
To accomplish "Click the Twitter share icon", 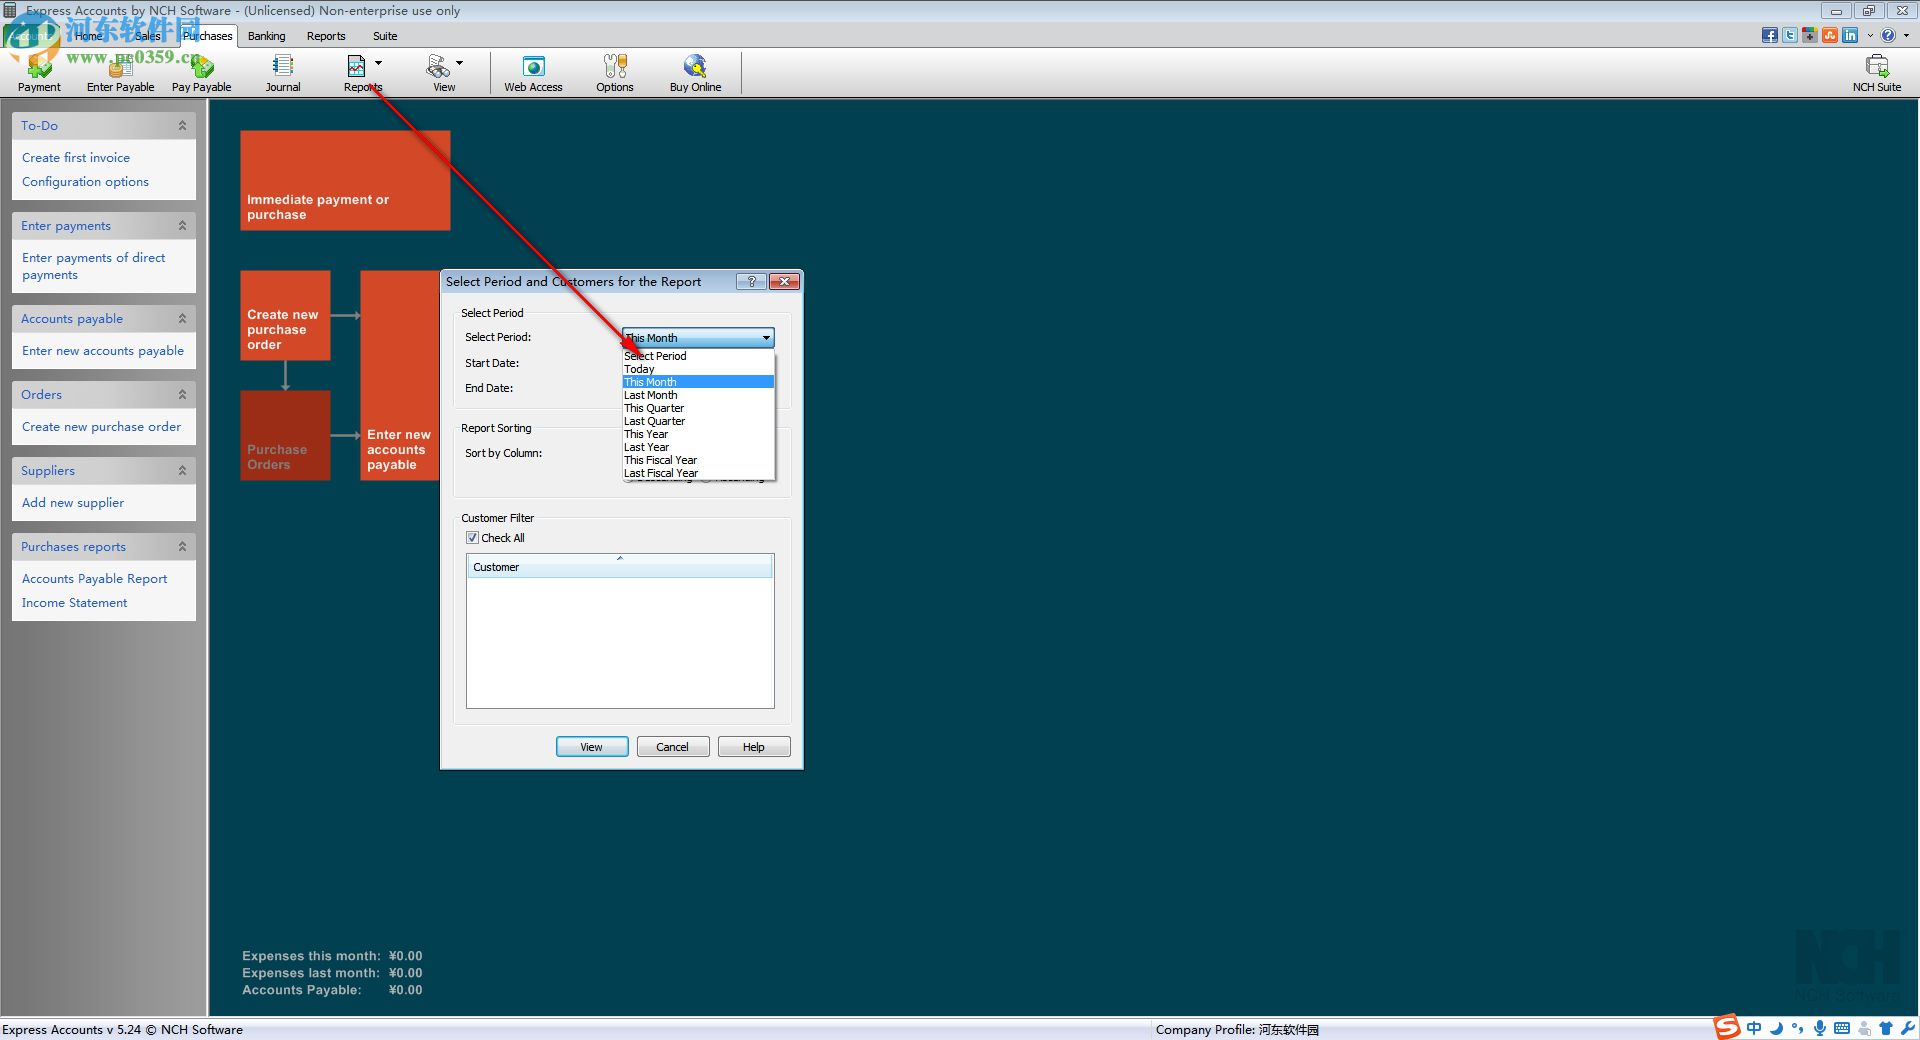I will pyautogui.click(x=1790, y=35).
